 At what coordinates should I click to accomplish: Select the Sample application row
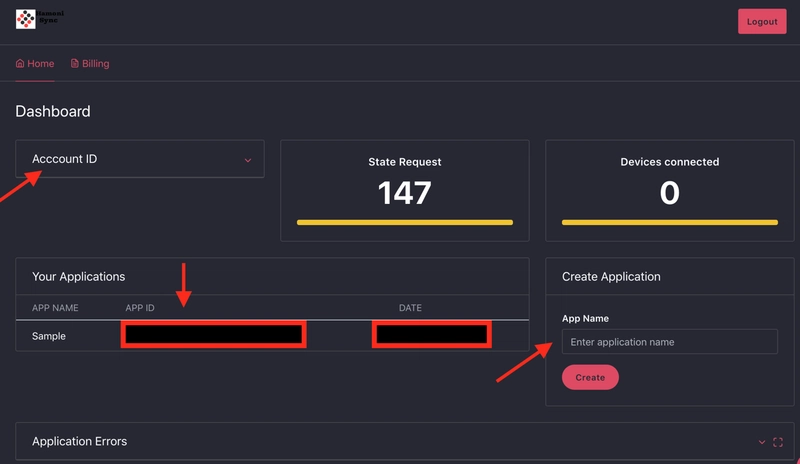pos(49,336)
